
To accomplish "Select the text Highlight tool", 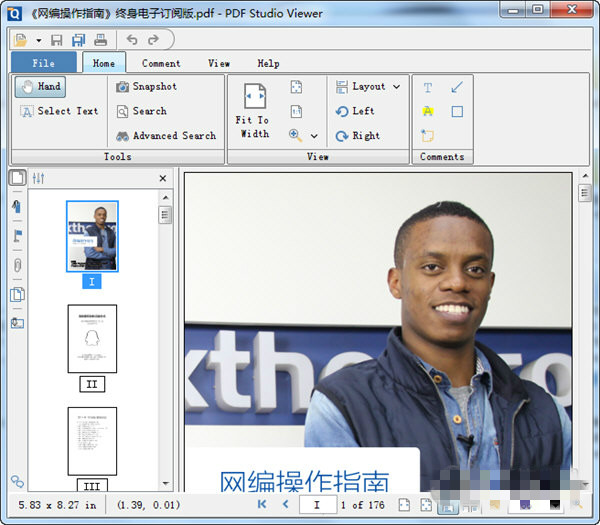I will [x=428, y=111].
